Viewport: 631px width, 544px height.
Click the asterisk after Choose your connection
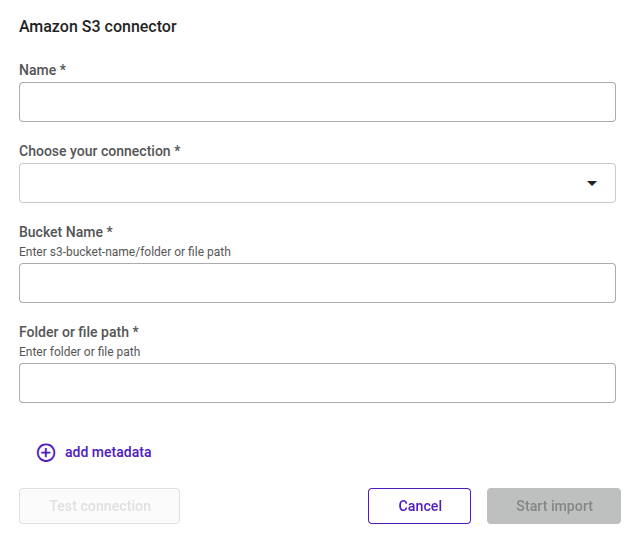point(178,150)
